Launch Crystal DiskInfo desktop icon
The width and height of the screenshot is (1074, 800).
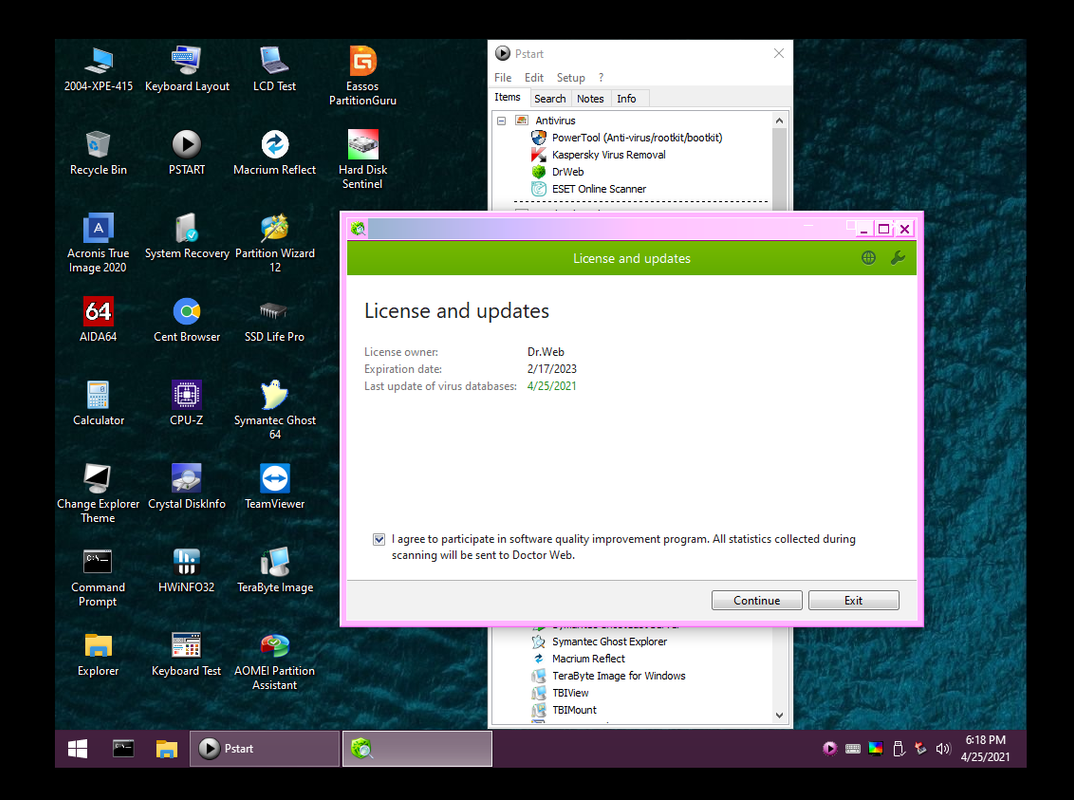(186, 486)
